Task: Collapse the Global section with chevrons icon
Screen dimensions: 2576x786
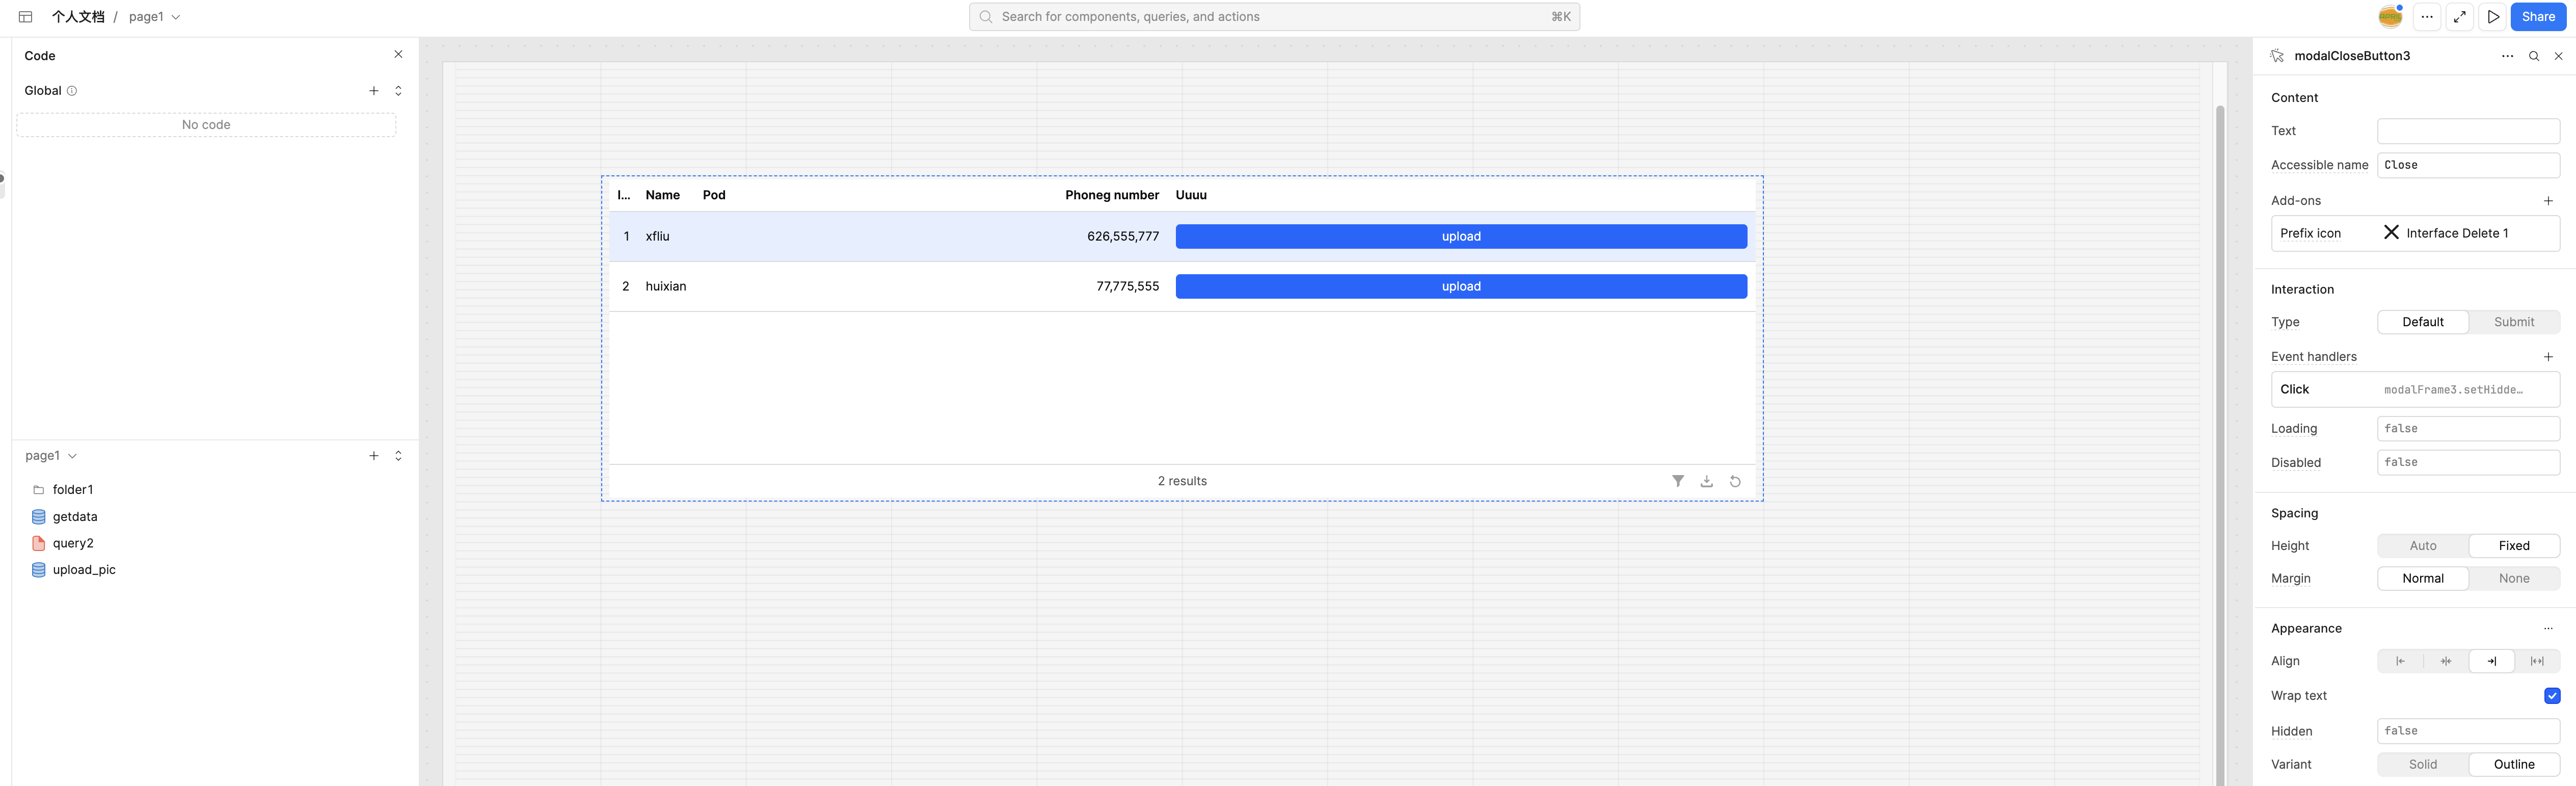Action: (398, 91)
